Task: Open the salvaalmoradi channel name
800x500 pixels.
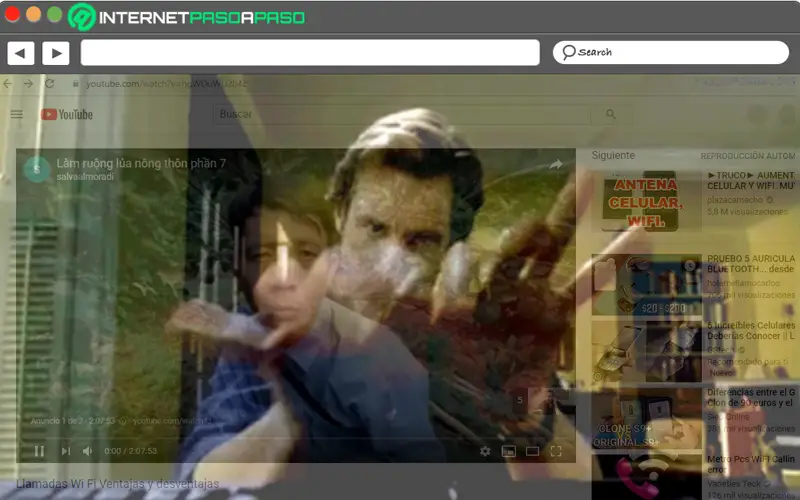Action: click(x=85, y=177)
